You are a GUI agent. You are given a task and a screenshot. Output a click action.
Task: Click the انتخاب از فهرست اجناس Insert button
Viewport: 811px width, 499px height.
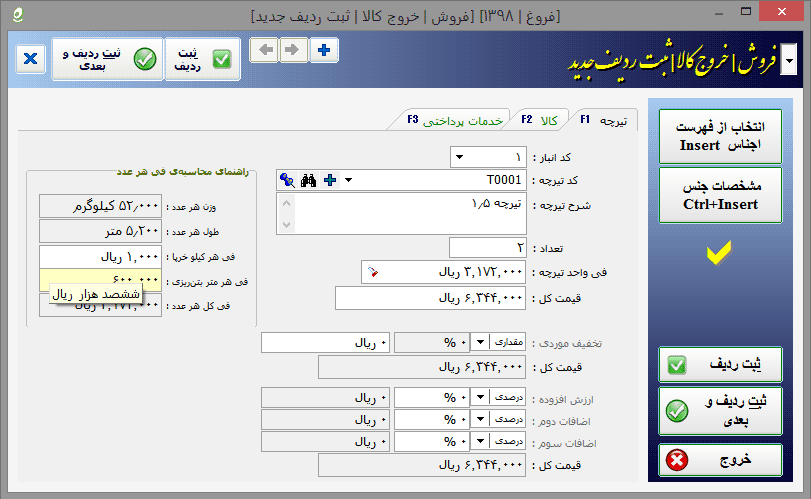721,138
